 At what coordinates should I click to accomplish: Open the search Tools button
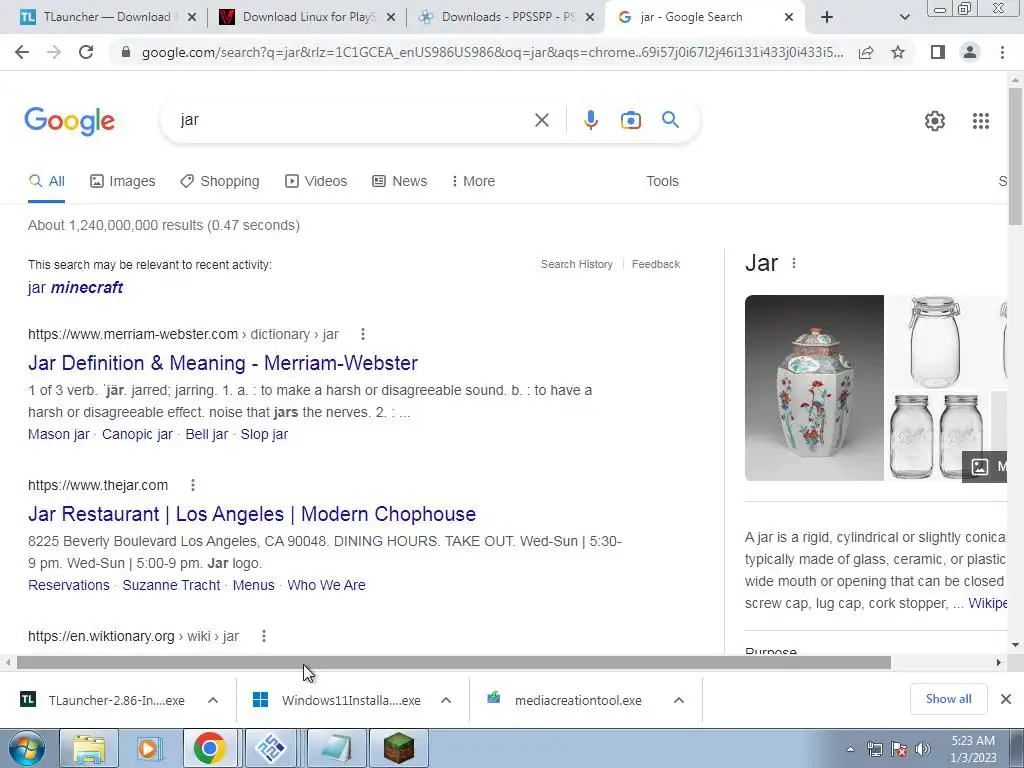pyautogui.click(x=662, y=182)
